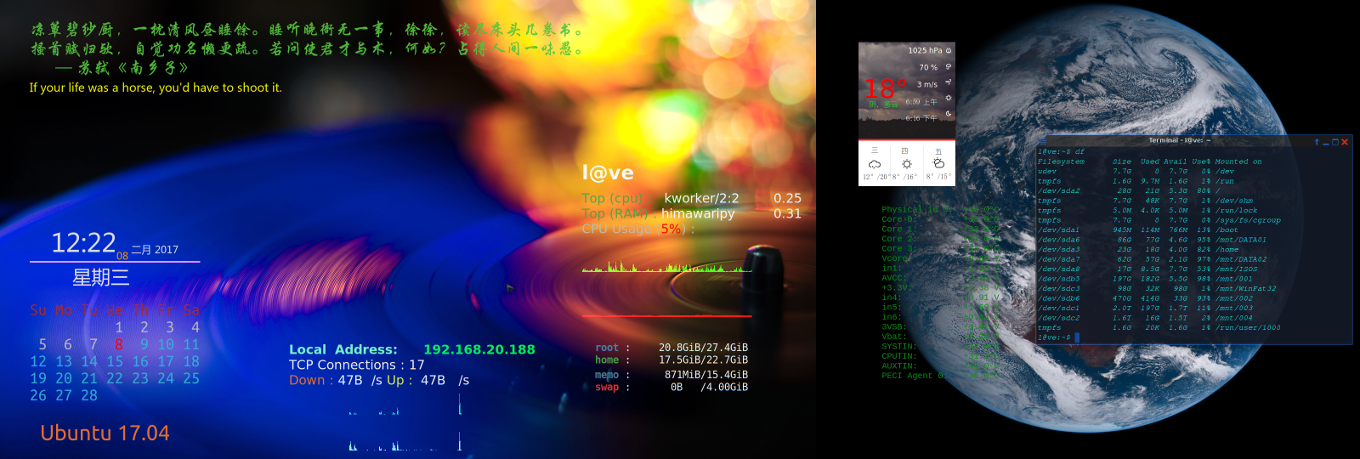Click the Terminal title bar text
1360x459 pixels.
(x=1181, y=142)
